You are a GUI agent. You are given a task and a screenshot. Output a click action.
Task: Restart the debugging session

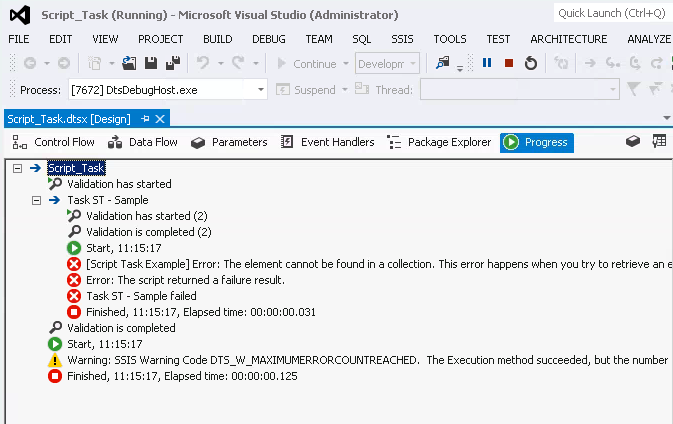click(531, 63)
